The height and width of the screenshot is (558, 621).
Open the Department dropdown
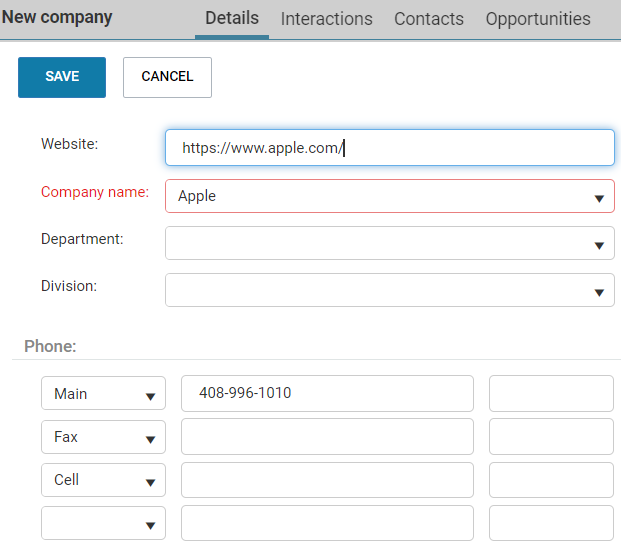point(390,243)
